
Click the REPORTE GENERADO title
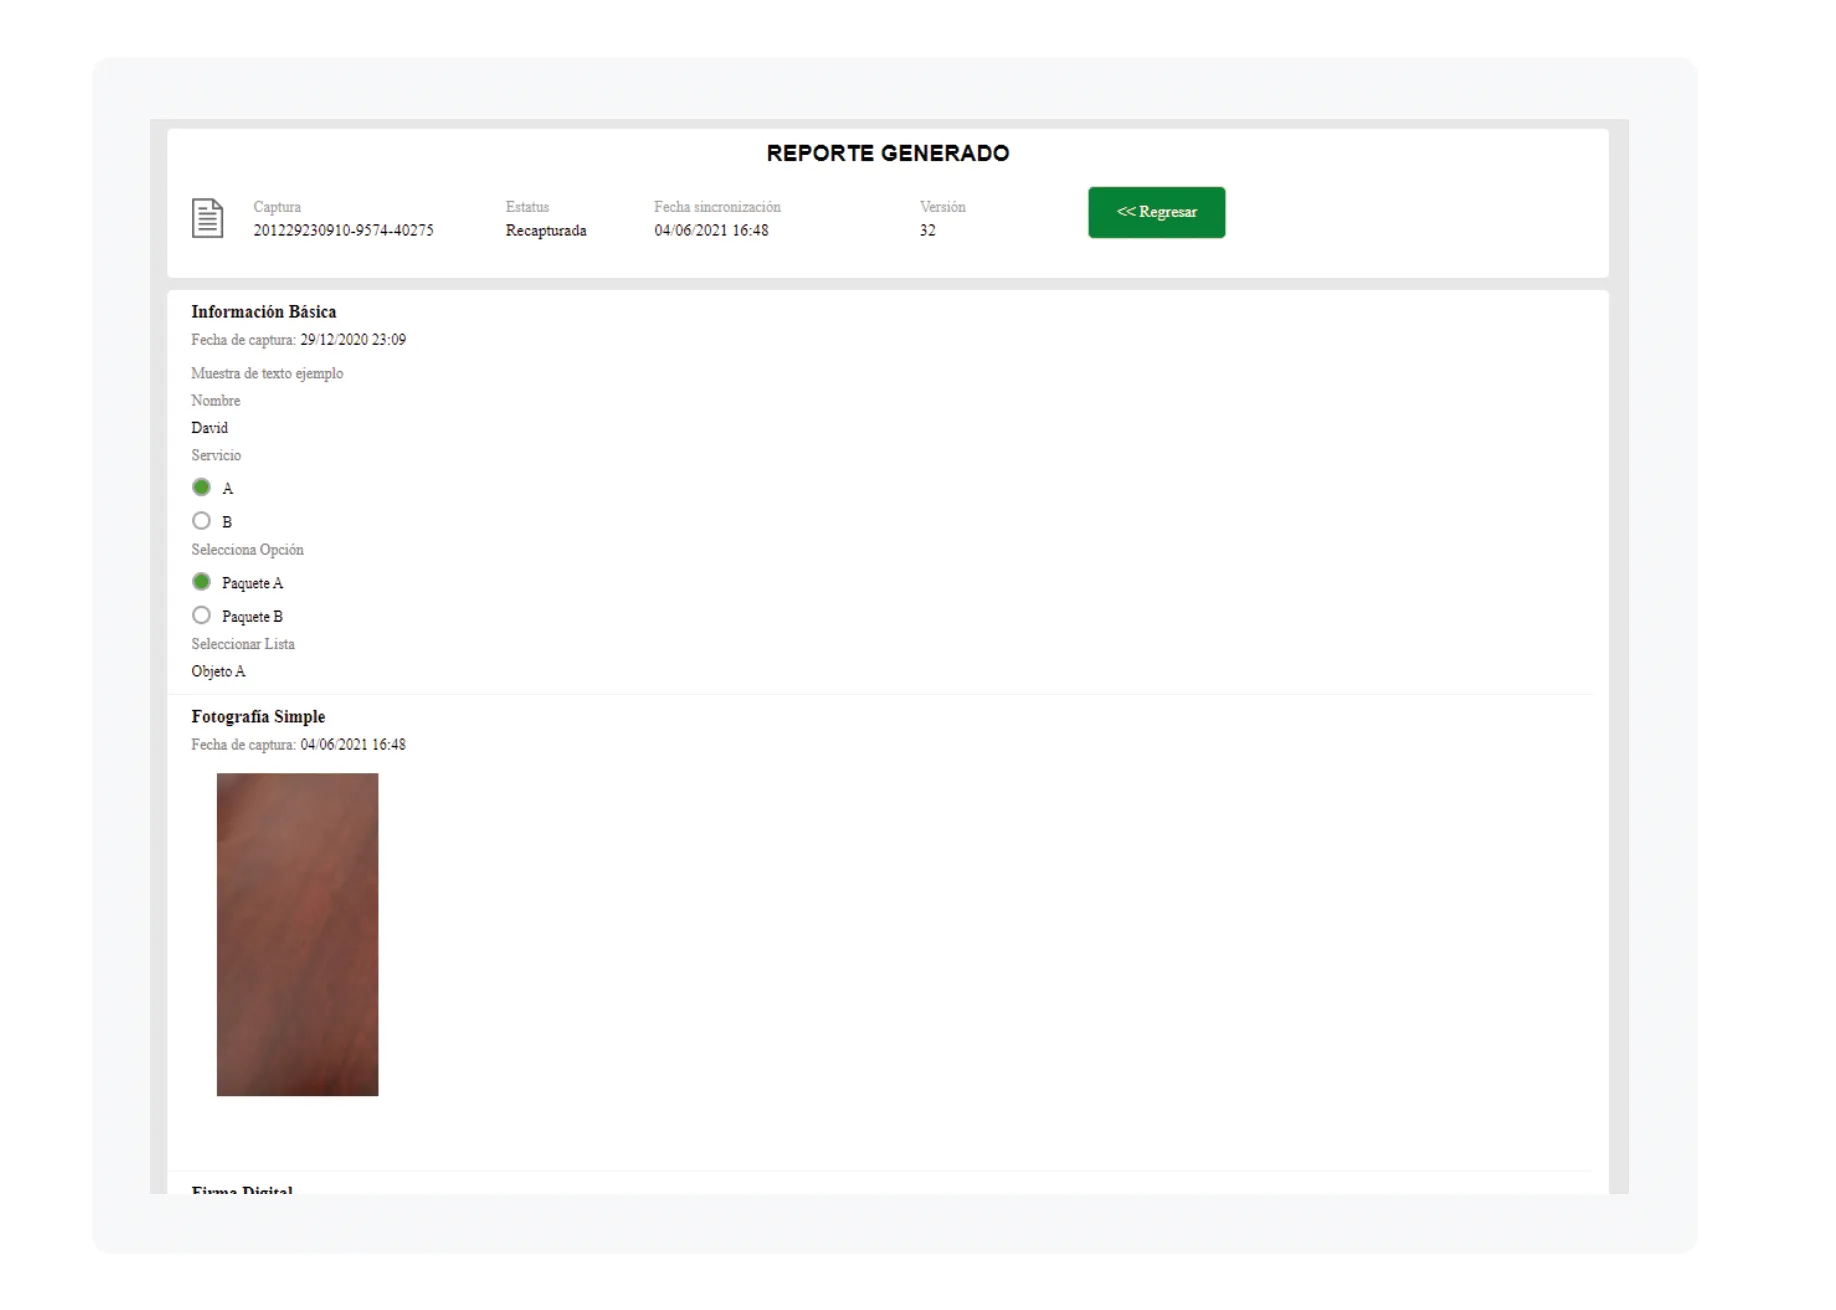point(888,153)
